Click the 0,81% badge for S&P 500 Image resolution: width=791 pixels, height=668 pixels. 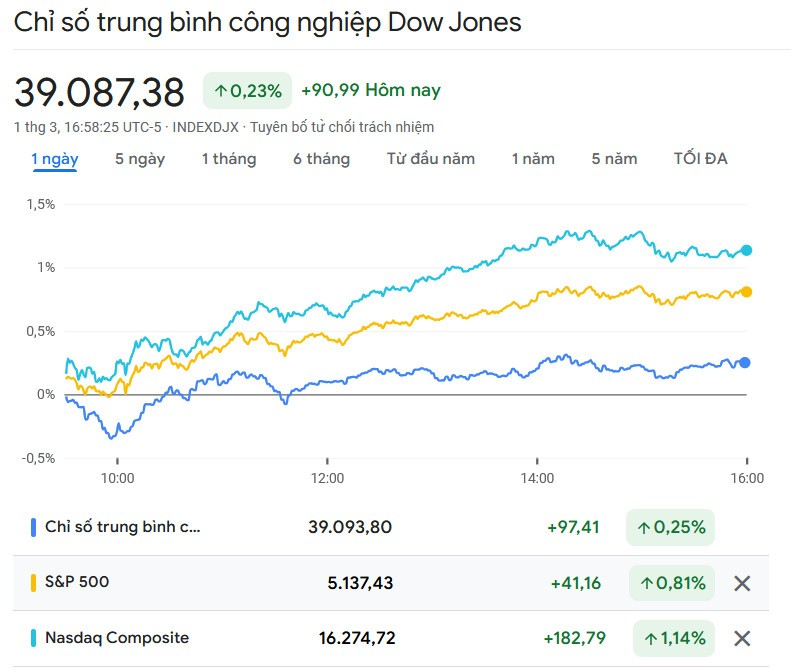[x=671, y=583]
